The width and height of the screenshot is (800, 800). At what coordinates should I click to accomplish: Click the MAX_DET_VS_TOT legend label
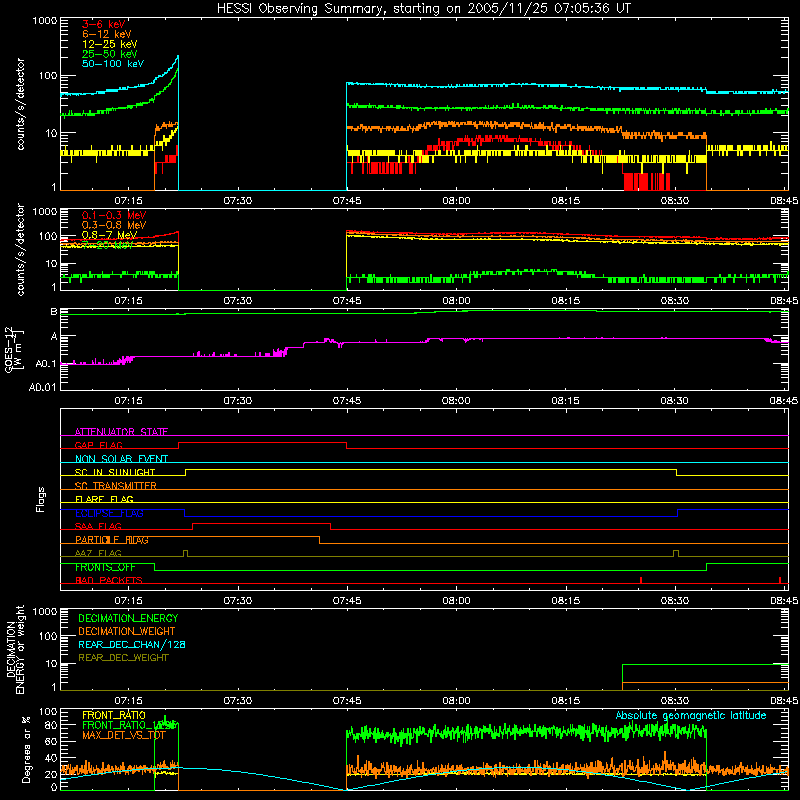(x=124, y=735)
